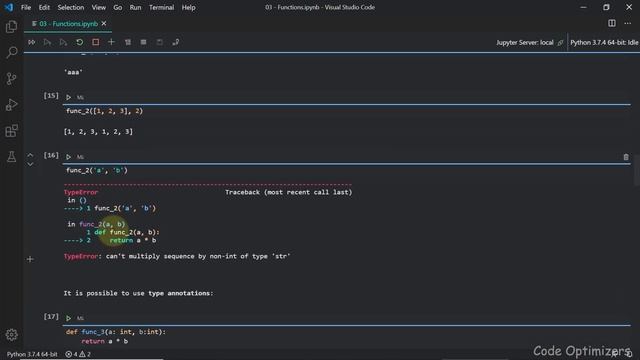Click Run All Cells in notebook toolbar
The image size is (640, 360).
[31, 42]
